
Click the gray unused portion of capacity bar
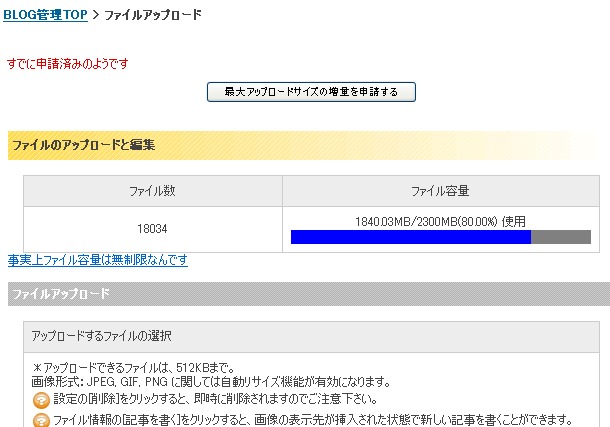561,237
